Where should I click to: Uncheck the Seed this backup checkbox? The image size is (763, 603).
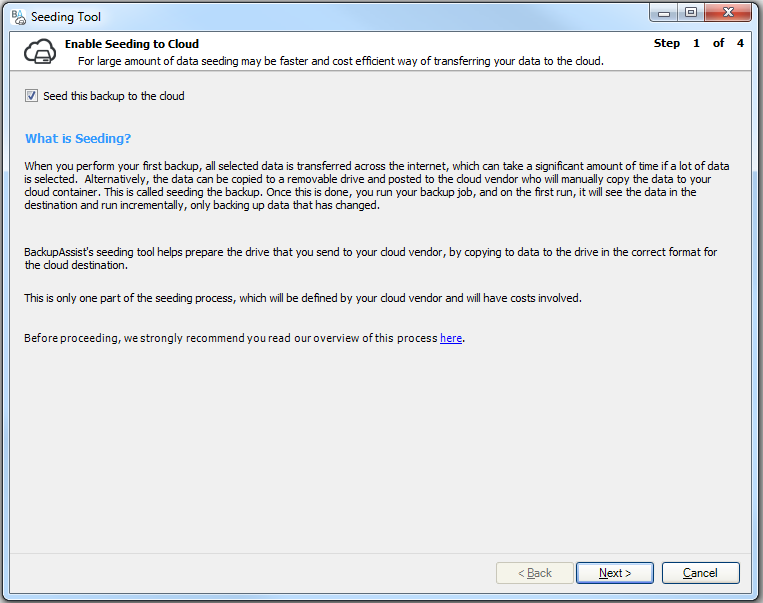tap(31, 95)
